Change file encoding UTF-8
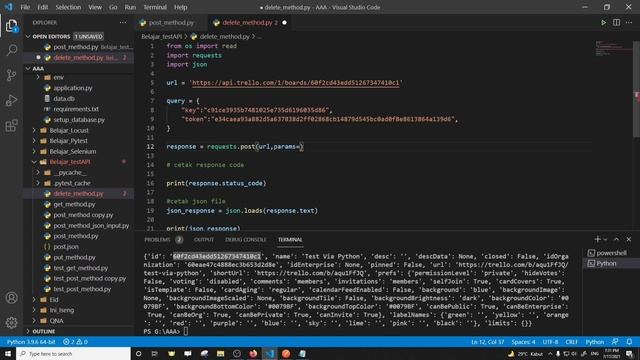 [550, 342]
